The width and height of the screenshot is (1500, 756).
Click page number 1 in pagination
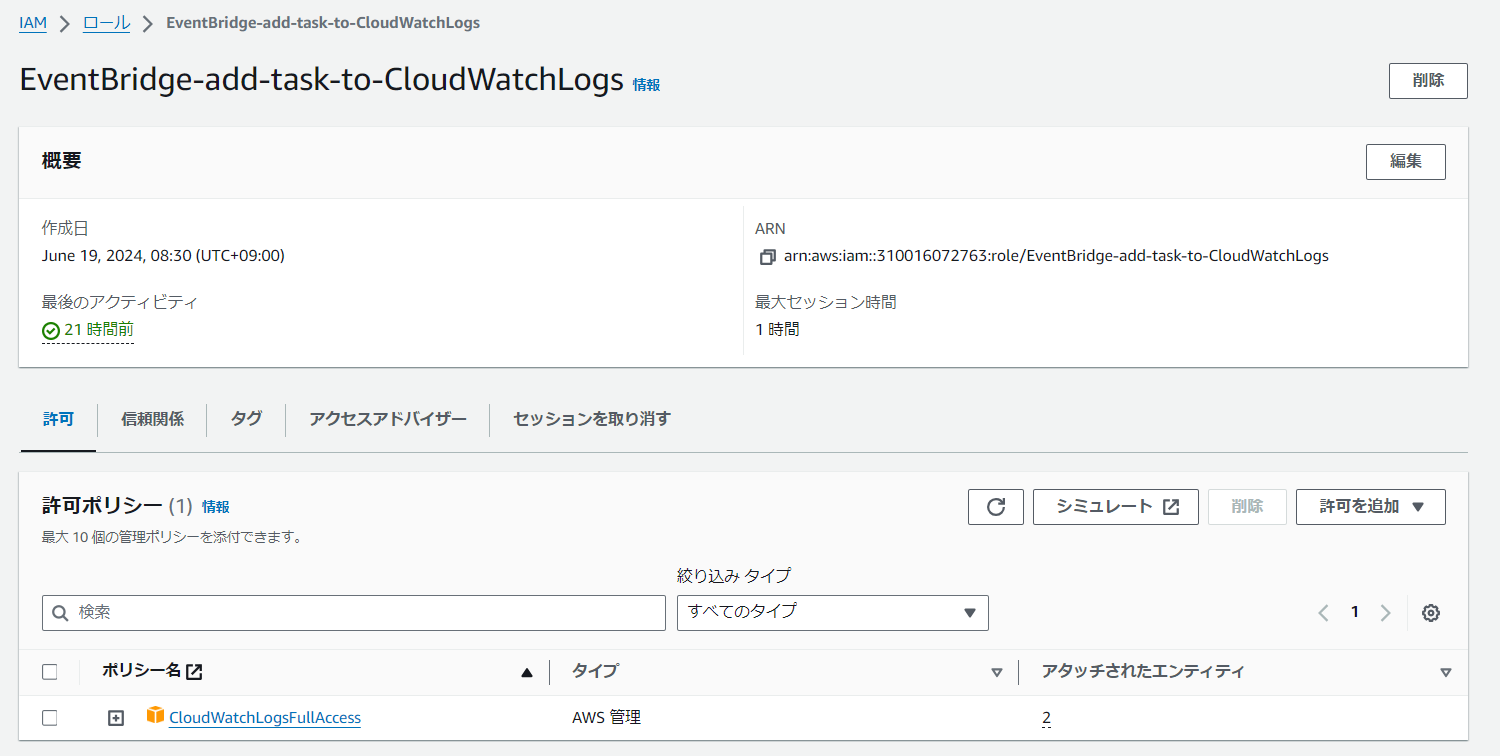tap(1355, 612)
